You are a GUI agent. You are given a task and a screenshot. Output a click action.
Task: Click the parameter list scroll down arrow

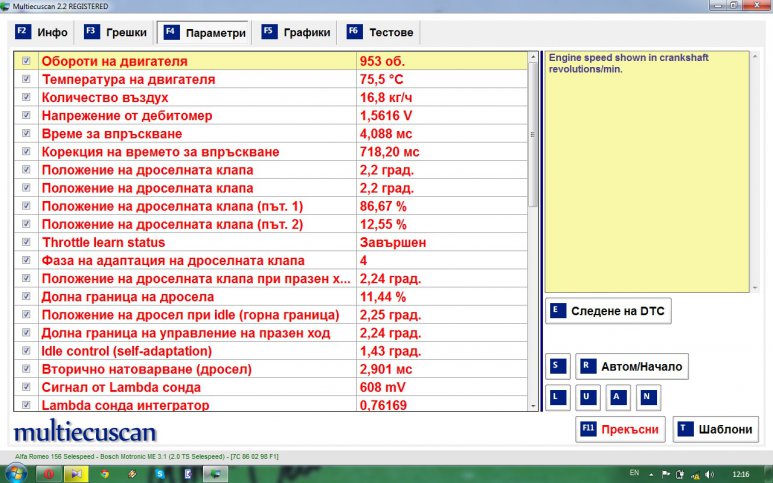point(534,403)
